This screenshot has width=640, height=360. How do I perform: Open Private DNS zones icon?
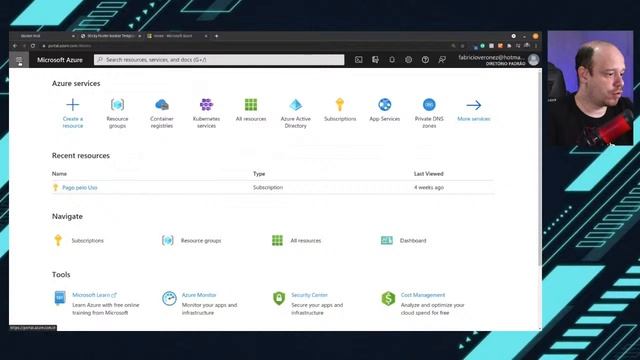[x=429, y=105]
